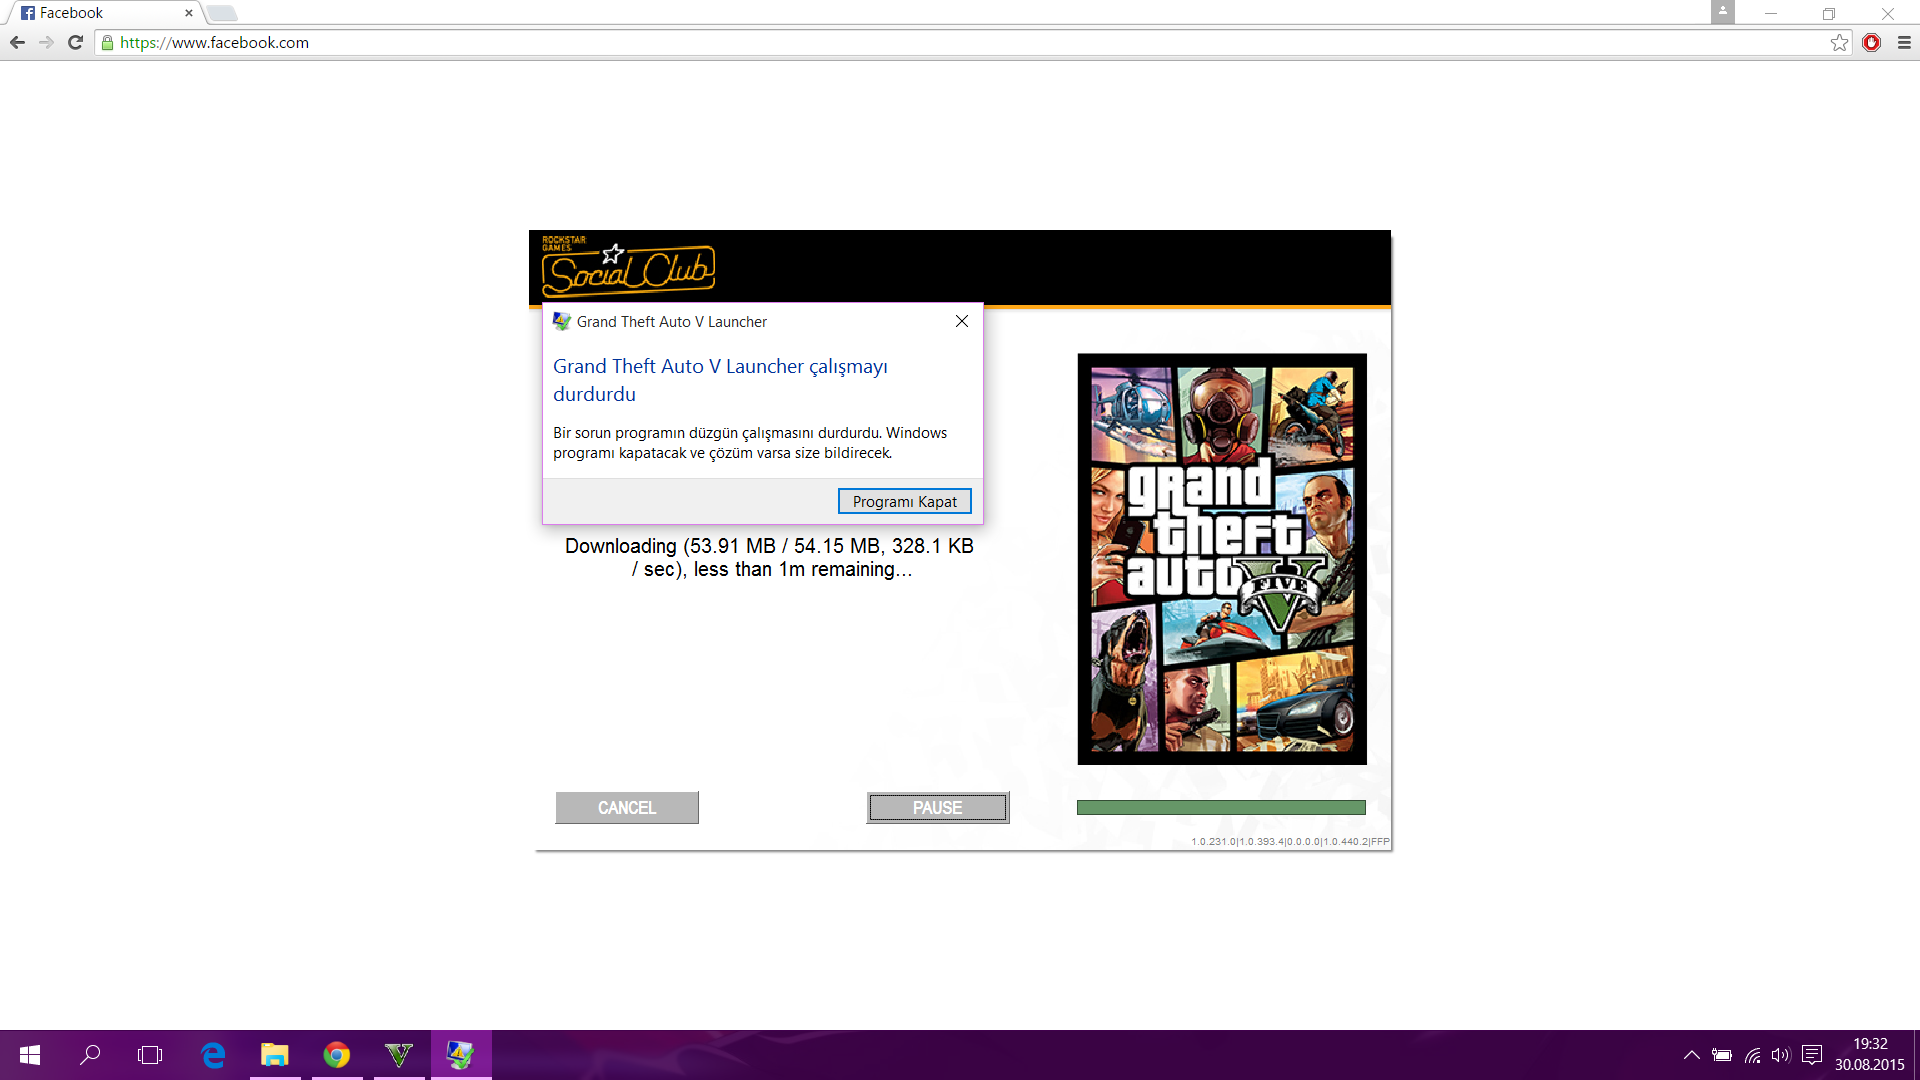Click the Rockstar Social Club logo
Image resolution: width=1920 pixels, height=1080 pixels.
click(x=628, y=266)
